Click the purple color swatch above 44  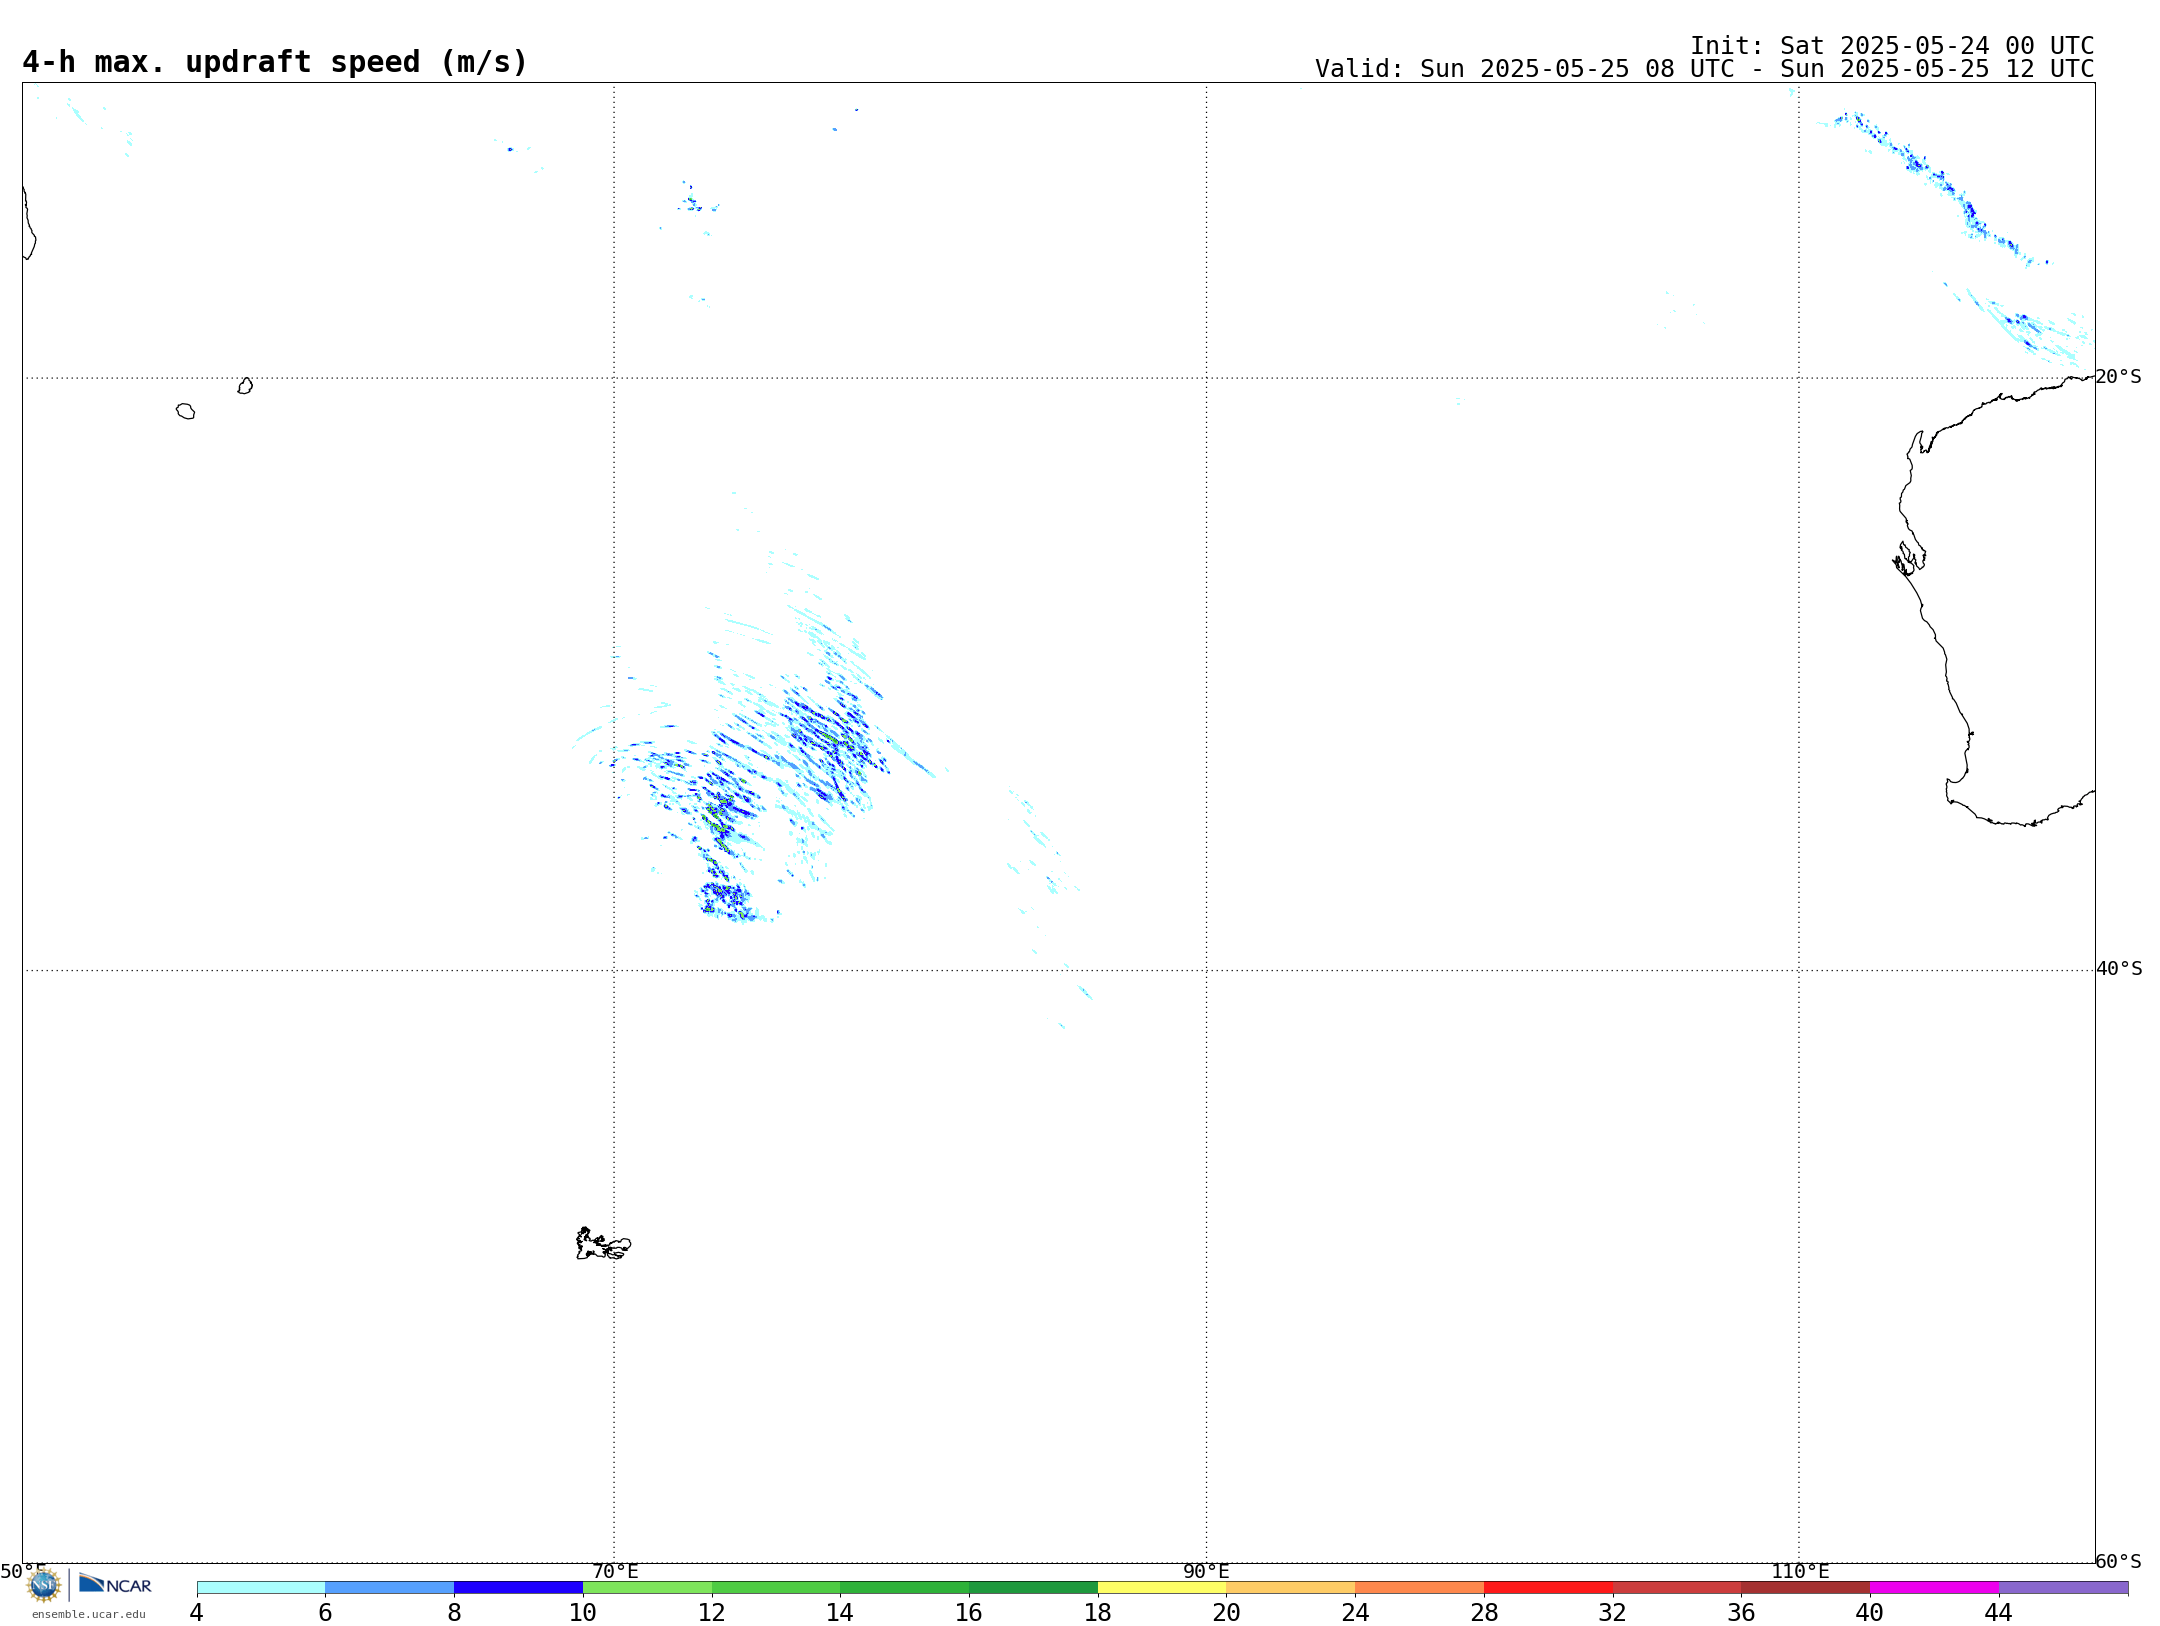2063,1587
